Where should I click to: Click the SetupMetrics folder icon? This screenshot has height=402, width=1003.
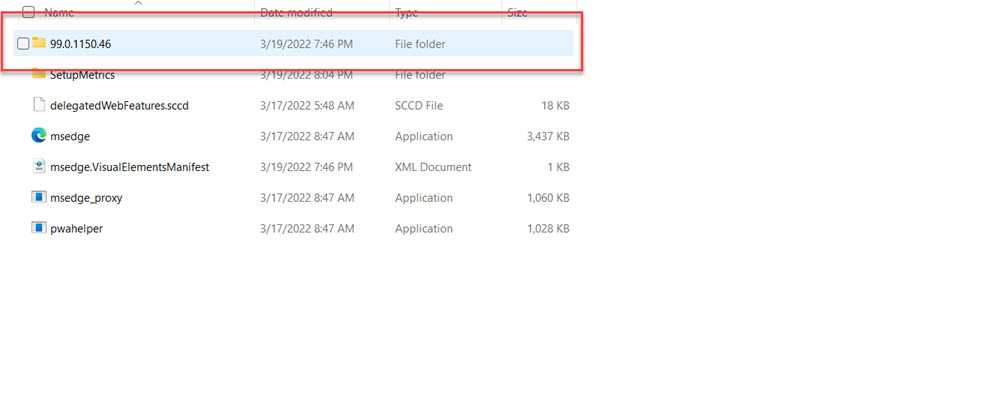pos(39,74)
